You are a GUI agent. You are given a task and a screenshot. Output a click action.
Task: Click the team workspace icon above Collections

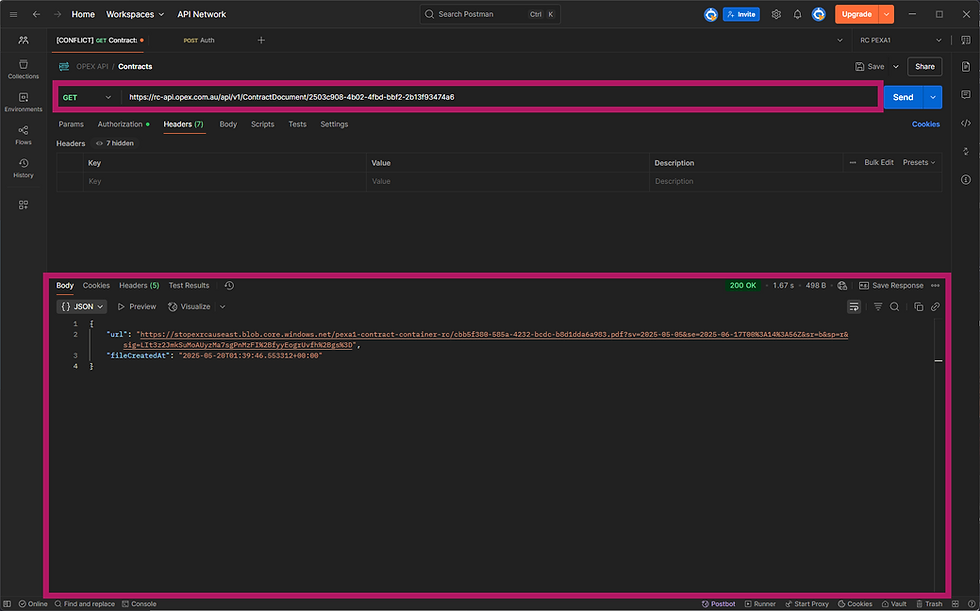23,40
